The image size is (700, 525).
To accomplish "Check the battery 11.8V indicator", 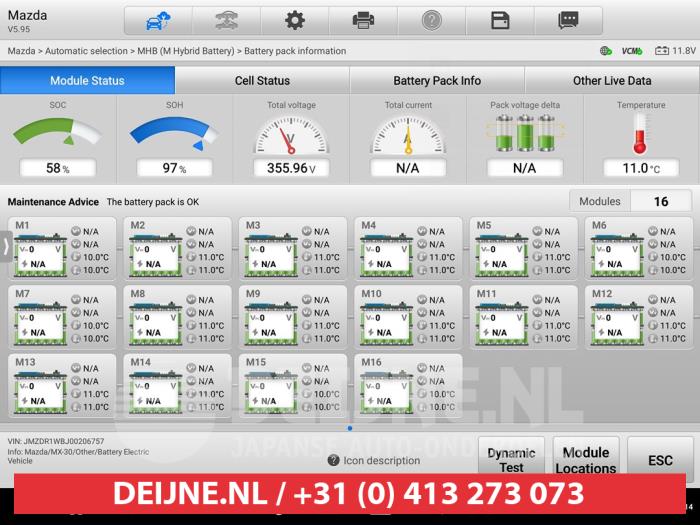I will point(675,51).
